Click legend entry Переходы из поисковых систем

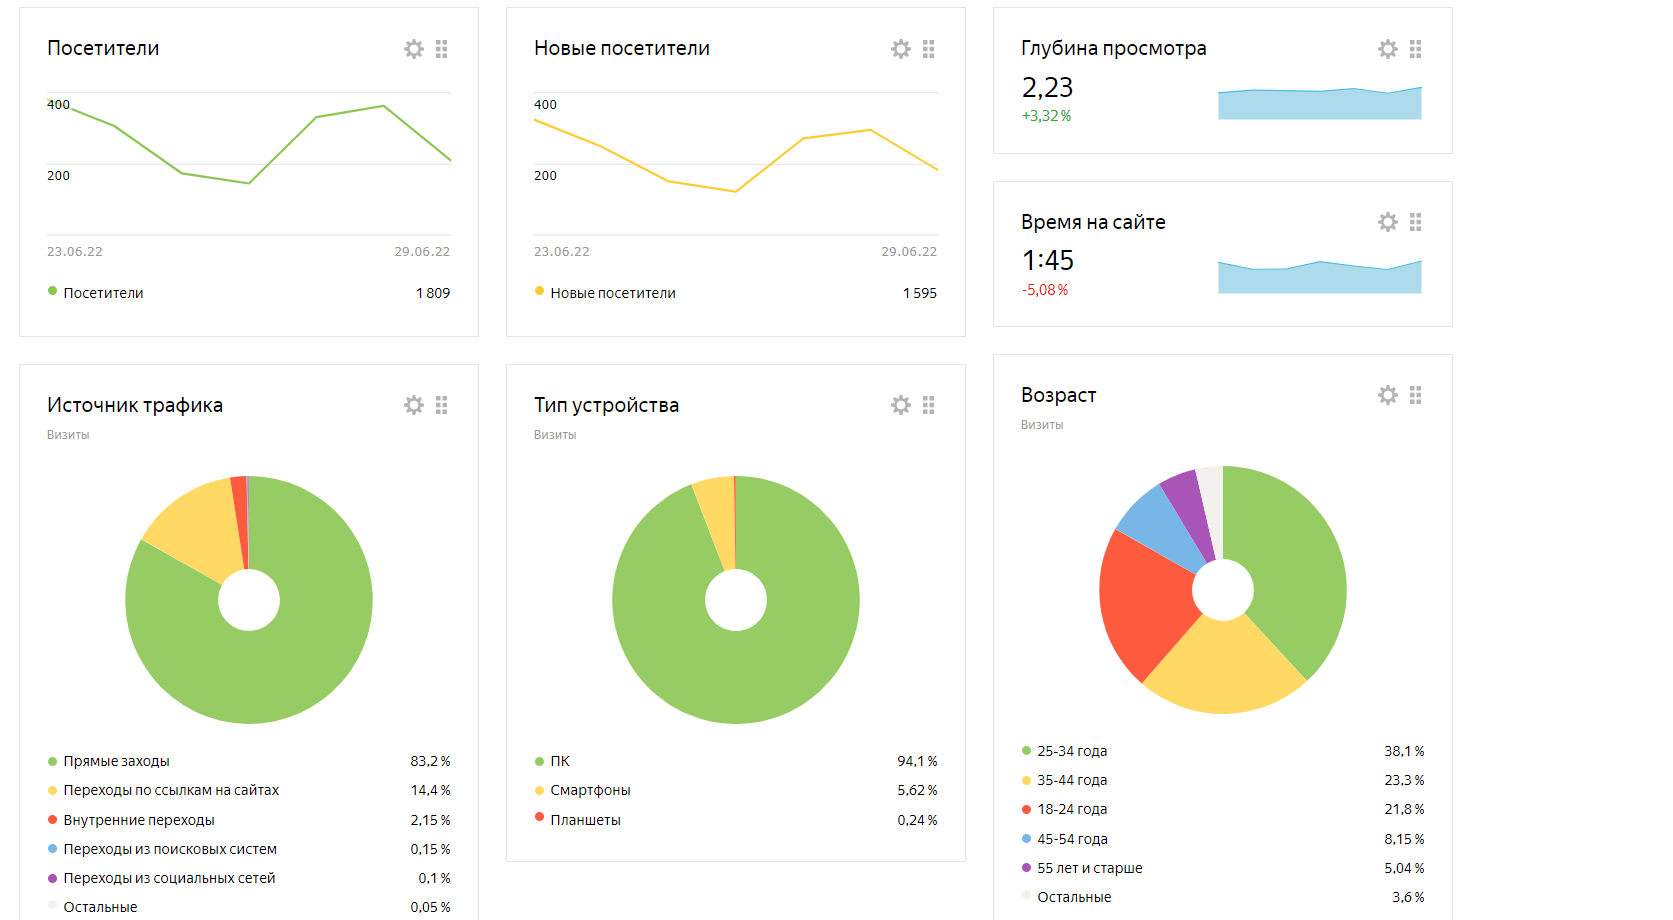pos(162,849)
